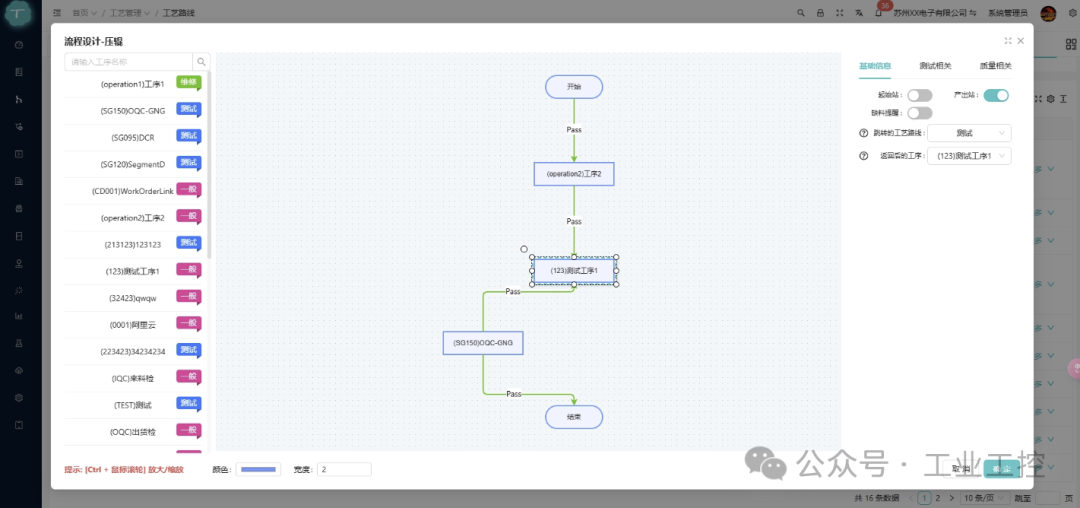This screenshot has width=1080, height=508.
Task: Maximize the 流程设计 dialog
Action: tap(1008, 41)
